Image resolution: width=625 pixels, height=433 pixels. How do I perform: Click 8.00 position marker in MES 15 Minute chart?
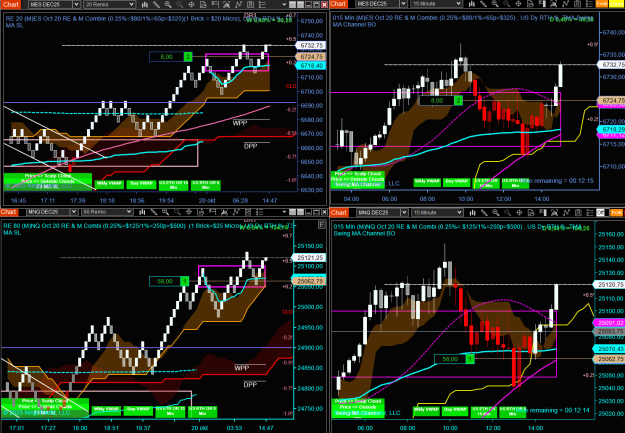point(441,100)
